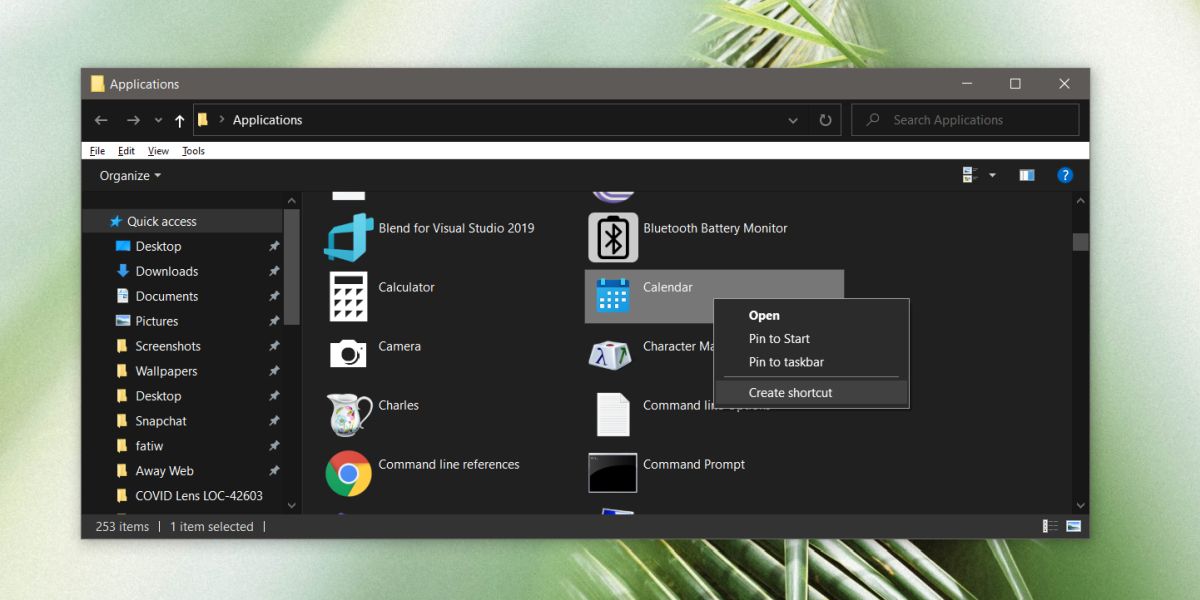Click scroll down arrow of file list
Screen dimensions: 1200x600
[1080, 506]
